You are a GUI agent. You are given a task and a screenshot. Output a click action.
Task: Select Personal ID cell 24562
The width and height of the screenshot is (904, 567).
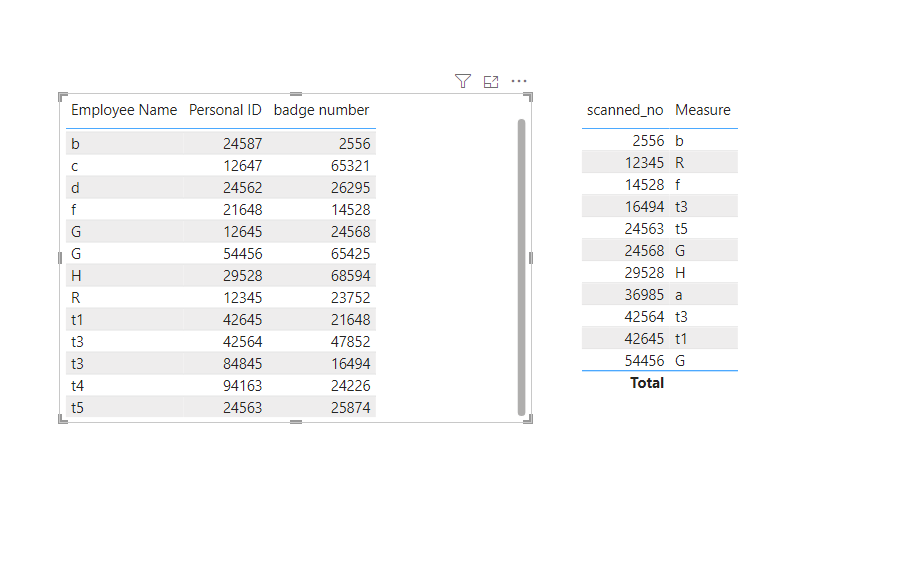coord(243,187)
